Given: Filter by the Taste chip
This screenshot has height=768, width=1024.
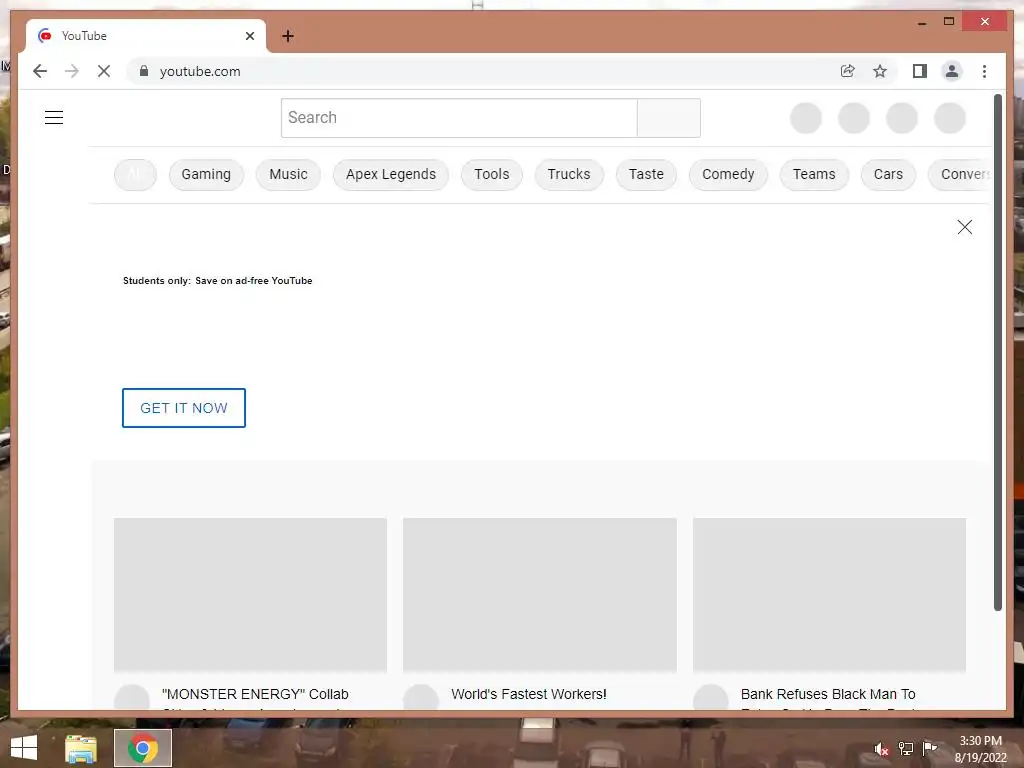Looking at the screenshot, I should click(x=646, y=174).
